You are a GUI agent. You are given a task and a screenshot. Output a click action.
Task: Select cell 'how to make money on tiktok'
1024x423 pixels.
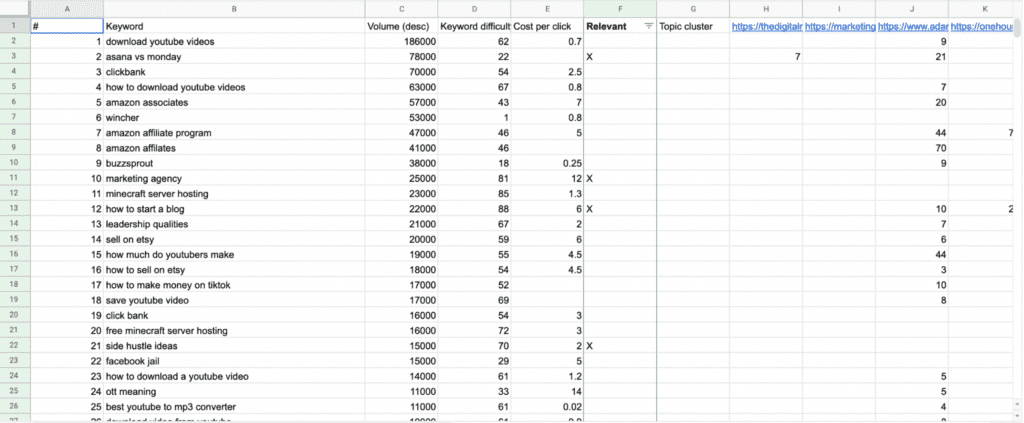click(234, 285)
